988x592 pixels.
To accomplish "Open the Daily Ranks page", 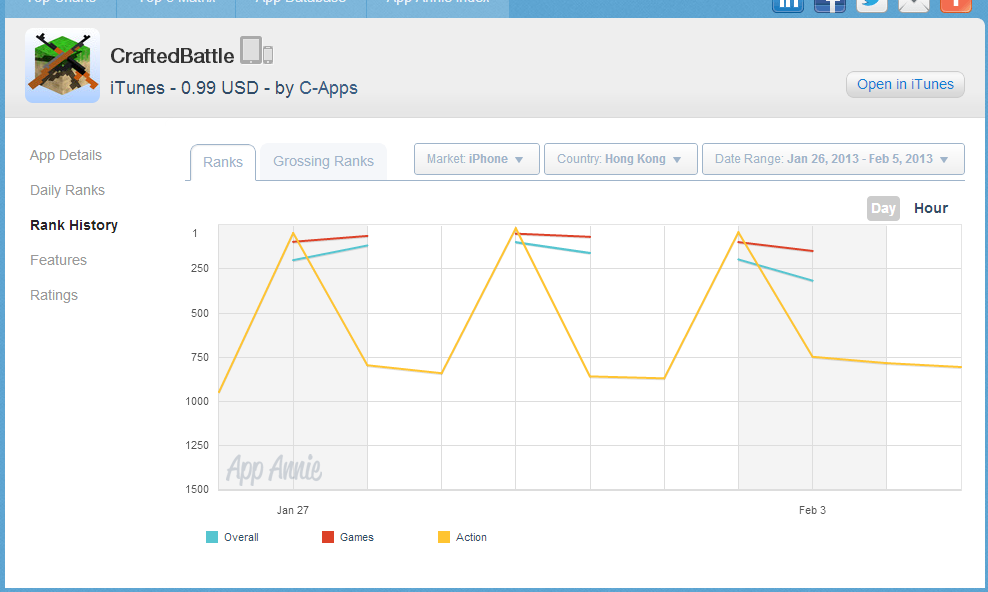I will point(67,190).
